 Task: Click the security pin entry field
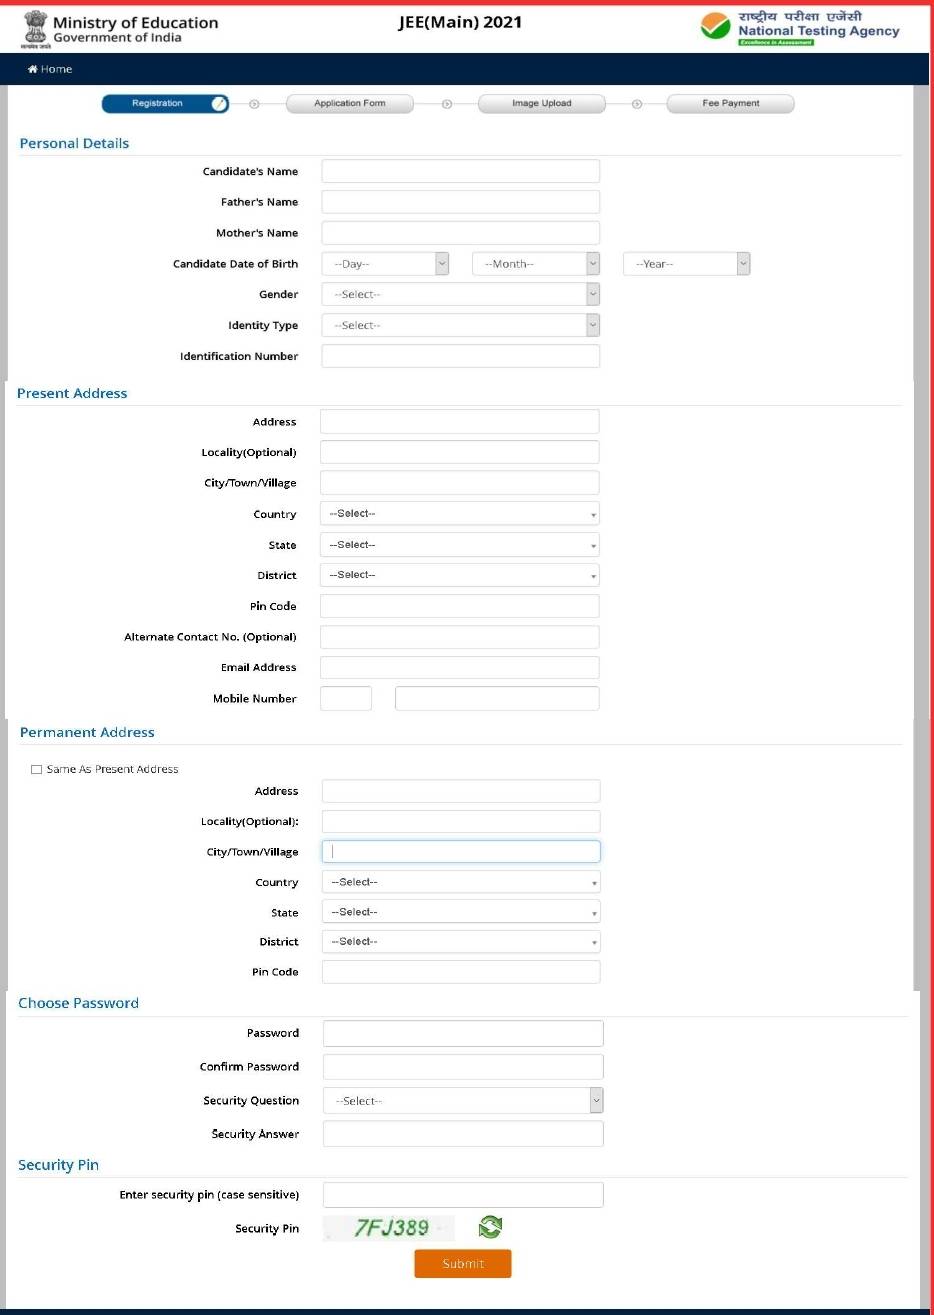[x=462, y=1194]
